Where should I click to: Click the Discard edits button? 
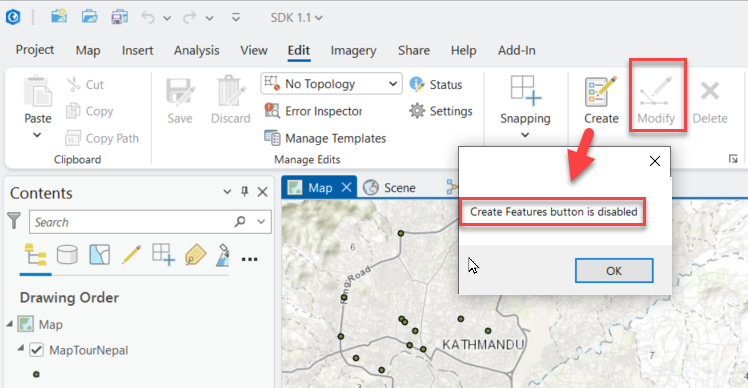pos(230,100)
